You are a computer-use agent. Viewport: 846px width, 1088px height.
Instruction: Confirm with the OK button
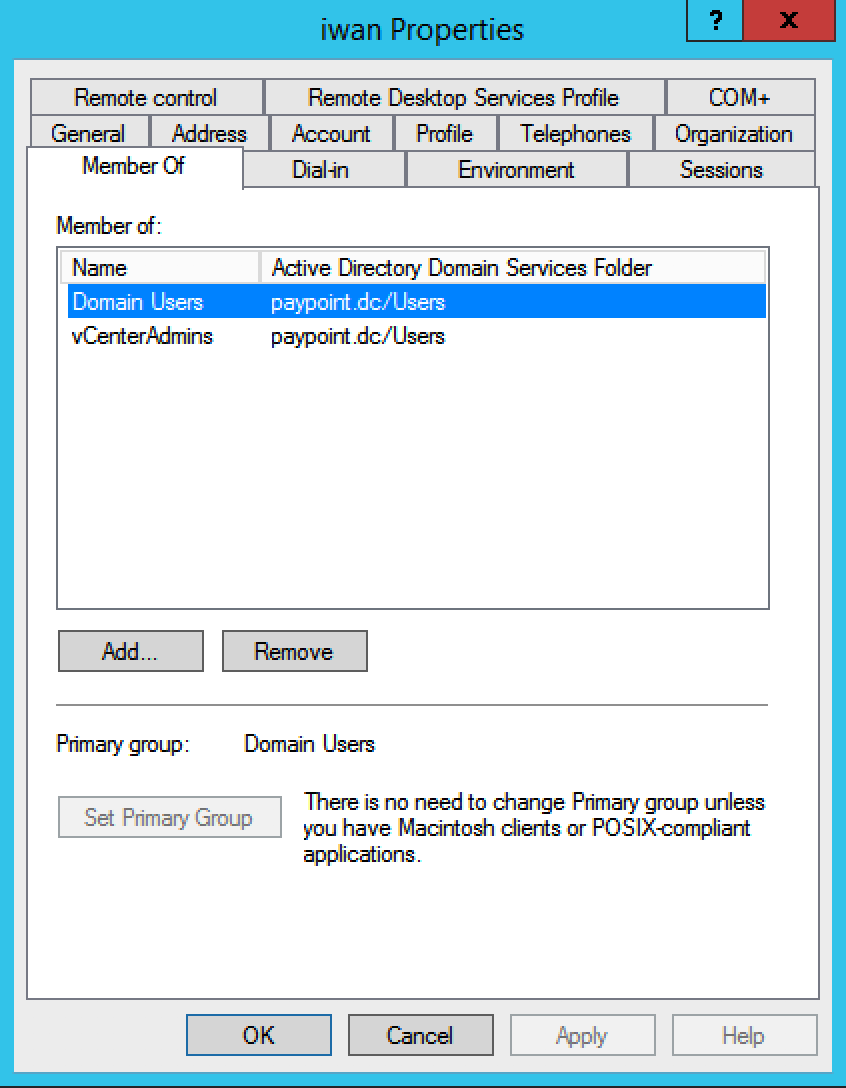(x=258, y=1036)
